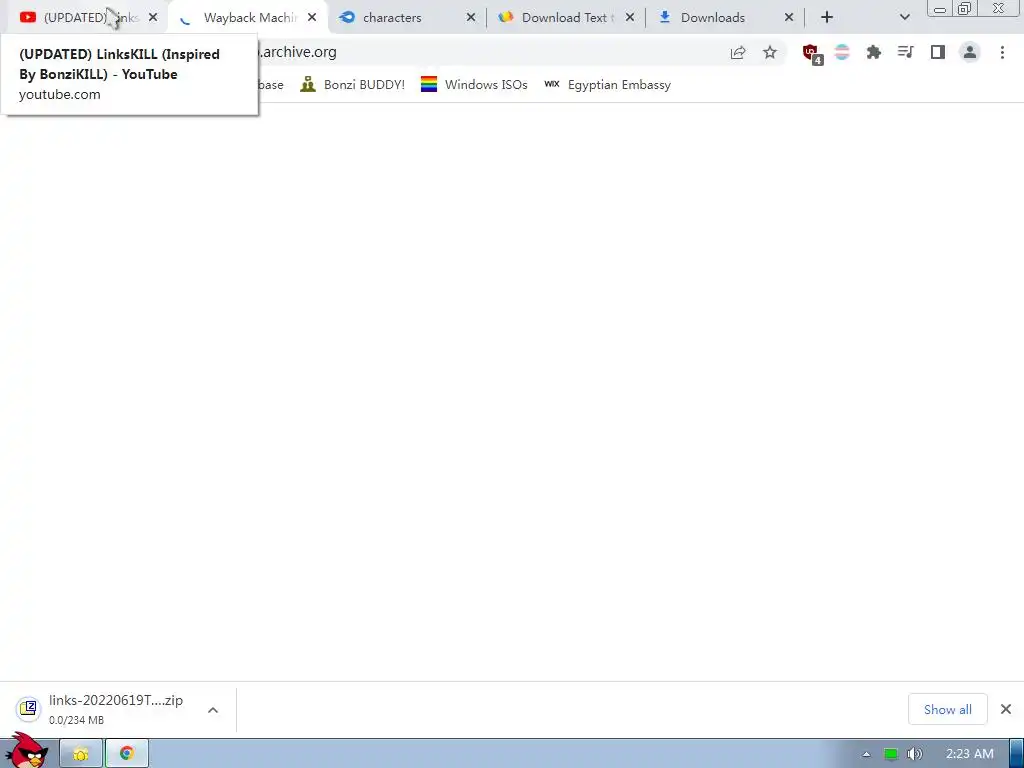The image size is (1024, 768).
Task: Open the media controls icon
Action: pos(906,52)
